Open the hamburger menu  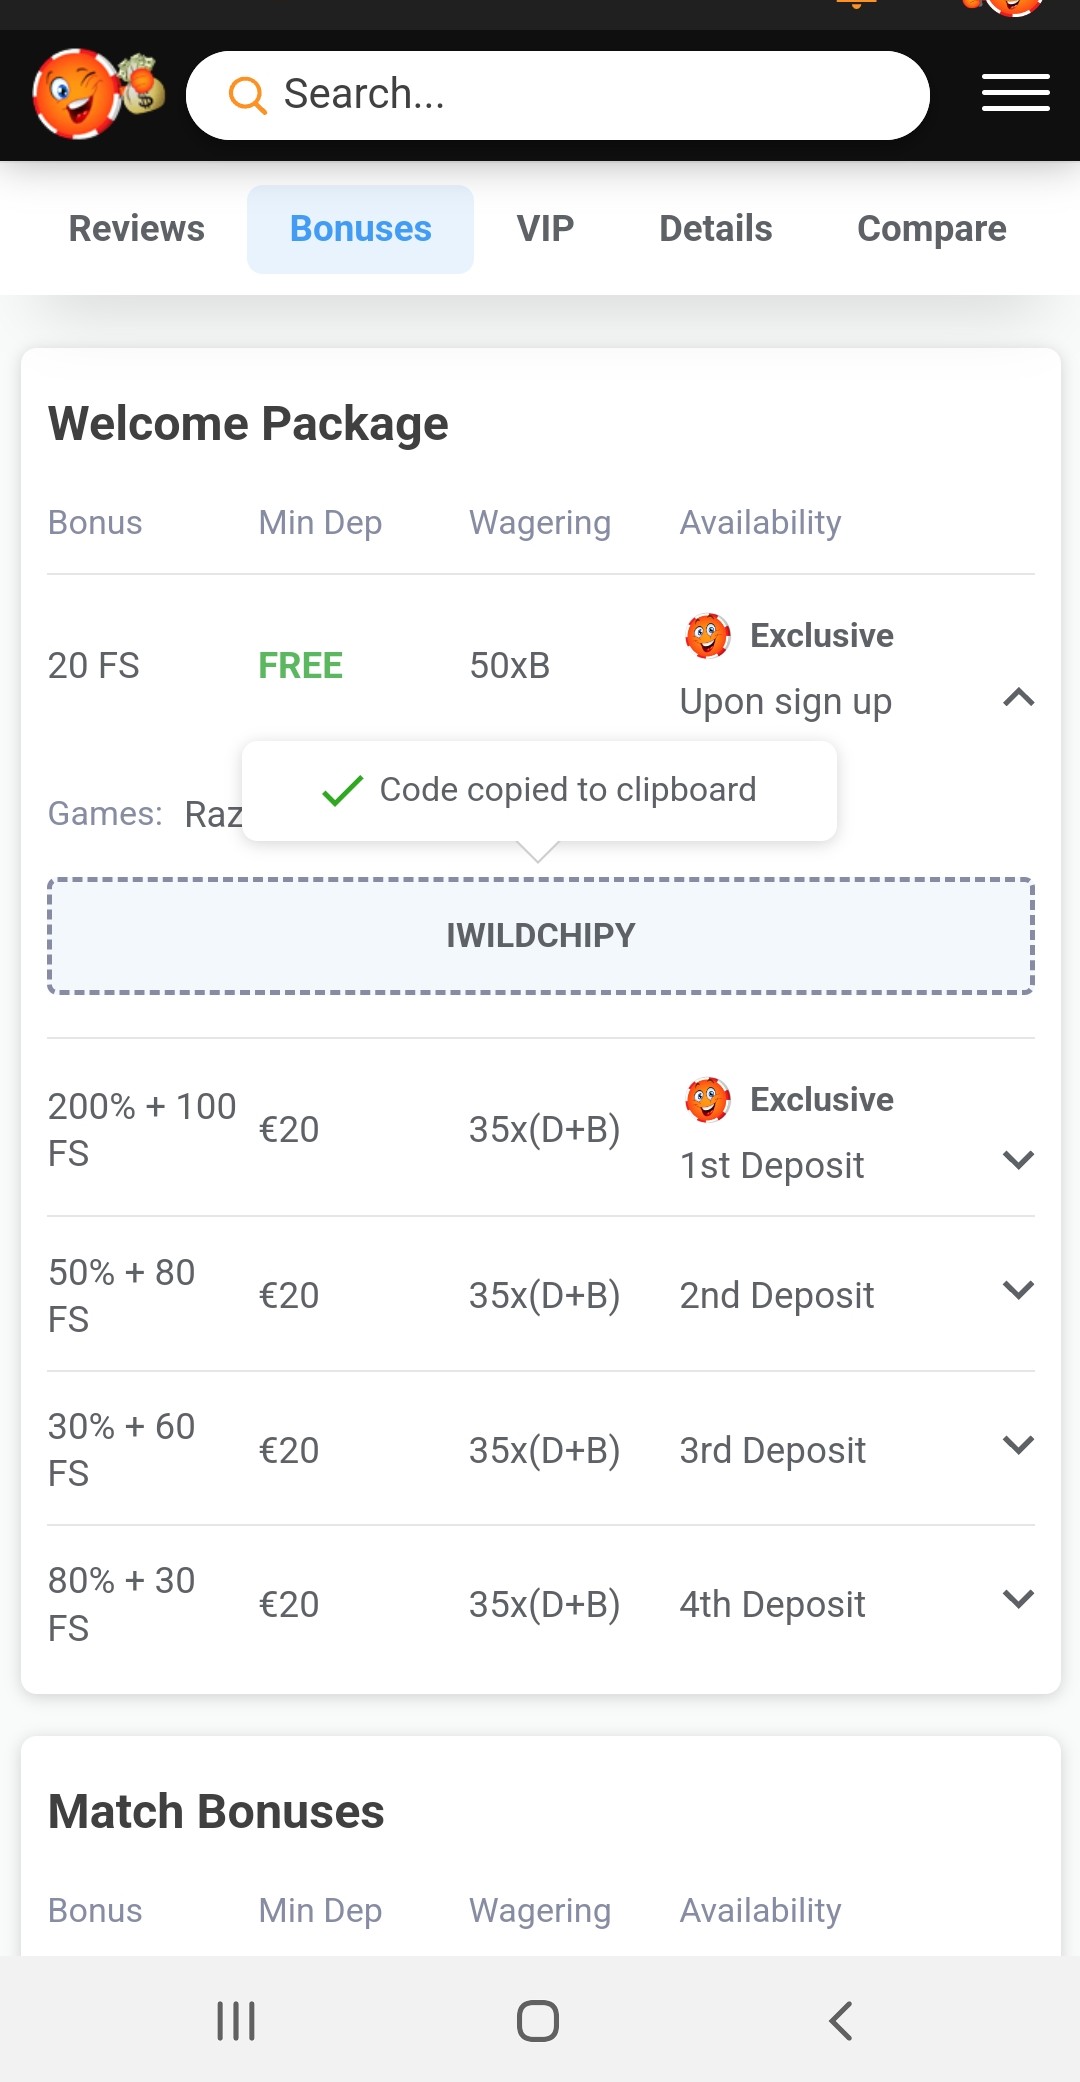[x=1015, y=93]
